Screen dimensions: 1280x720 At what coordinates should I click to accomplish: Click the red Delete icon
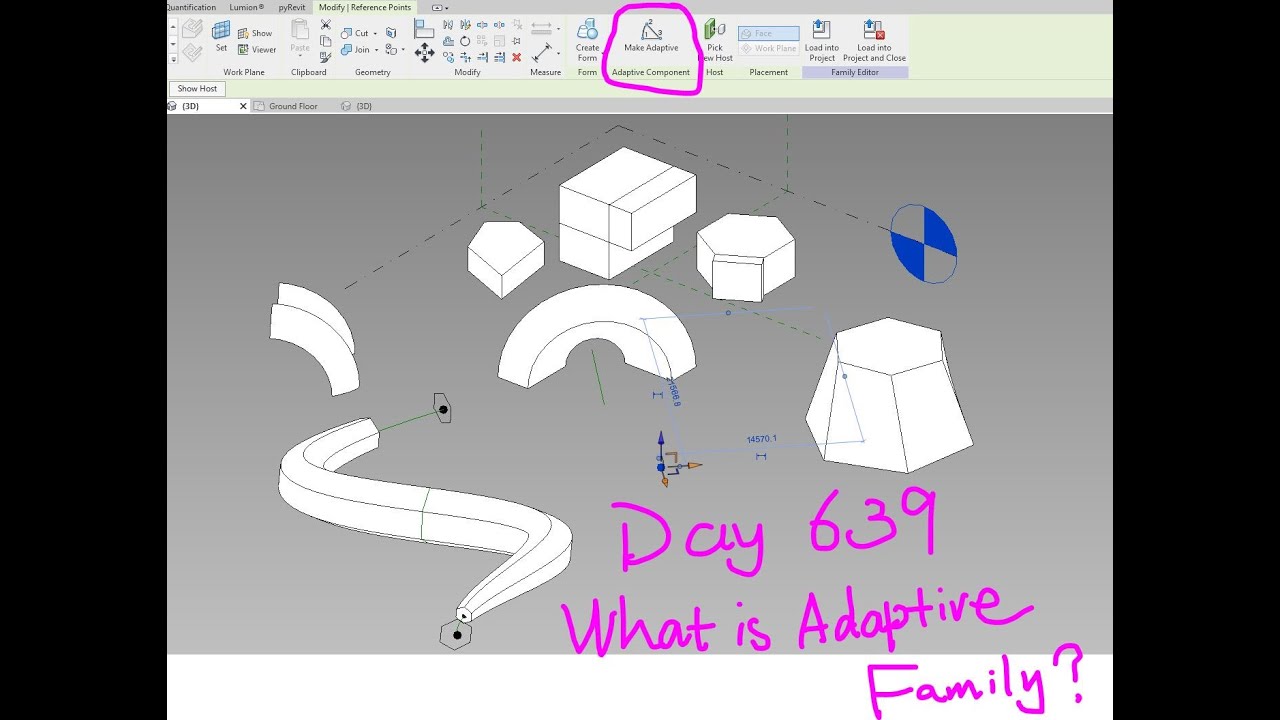click(516, 57)
